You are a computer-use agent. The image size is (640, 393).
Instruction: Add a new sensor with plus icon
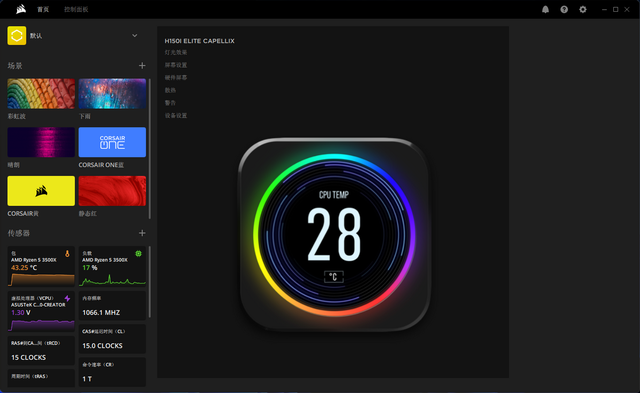click(142, 233)
